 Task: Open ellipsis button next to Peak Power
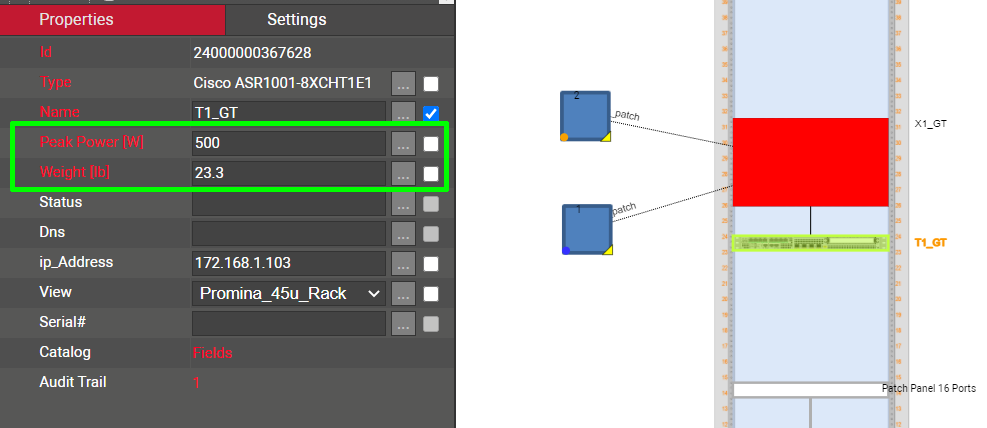(402, 143)
